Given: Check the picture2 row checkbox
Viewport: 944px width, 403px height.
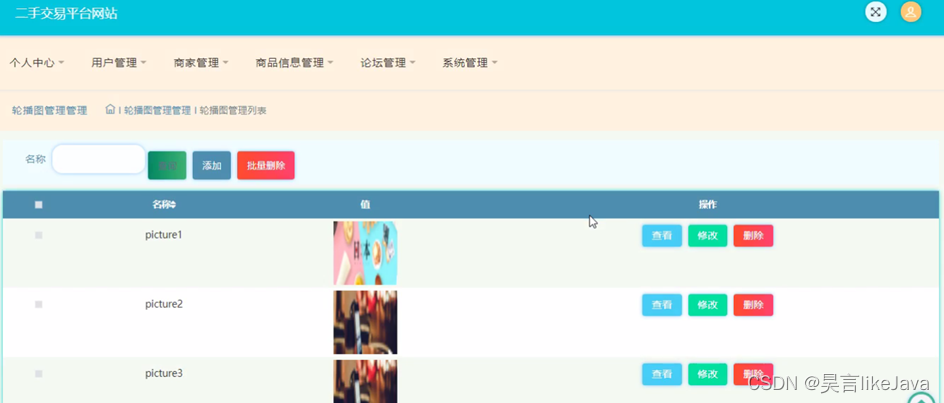Looking at the screenshot, I should [39, 304].
